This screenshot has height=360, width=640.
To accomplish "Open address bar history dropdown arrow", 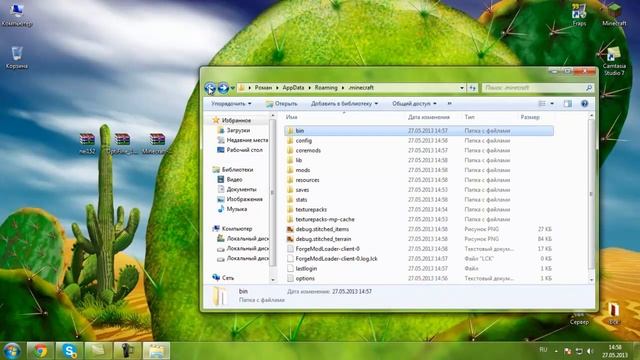I will pyautogui.click(x=462, y=88).
